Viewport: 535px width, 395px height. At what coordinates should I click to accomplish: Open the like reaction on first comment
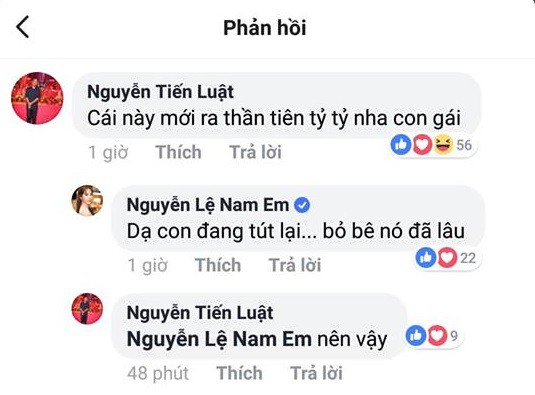pos(401,144)
